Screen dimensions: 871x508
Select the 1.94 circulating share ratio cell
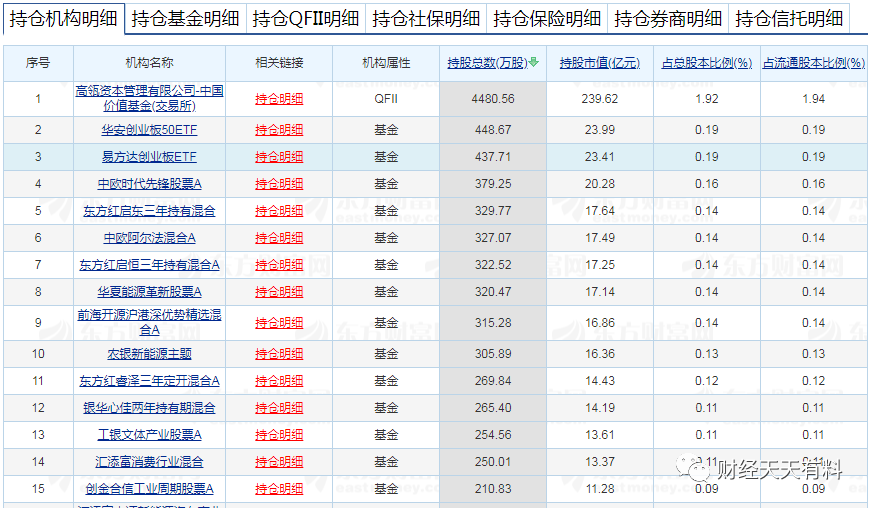point(814,99)
